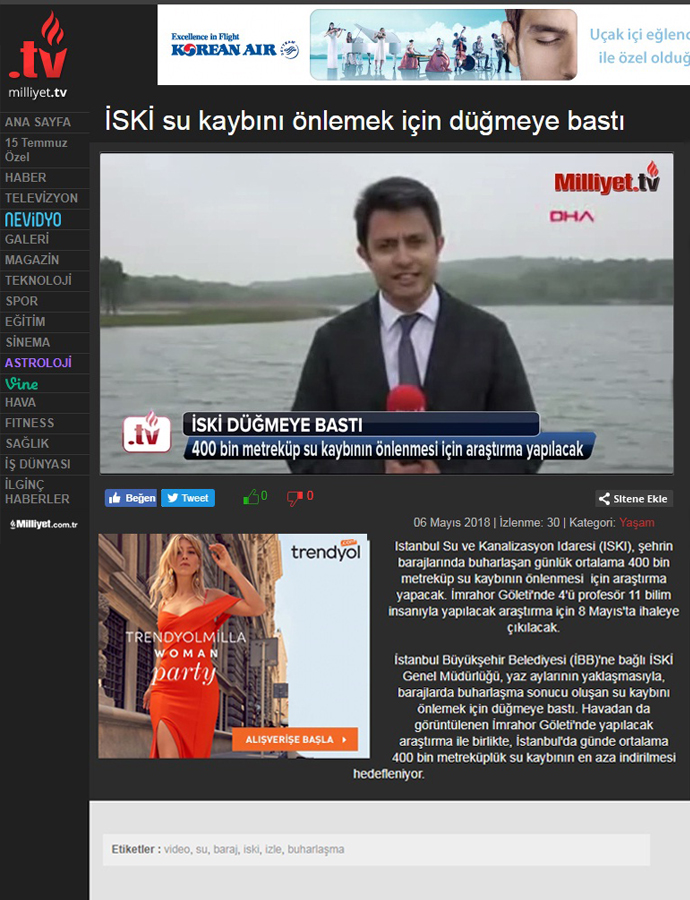
Task: Click the 'su' tag
Action: pyautogui.click(x=201, y=849)
